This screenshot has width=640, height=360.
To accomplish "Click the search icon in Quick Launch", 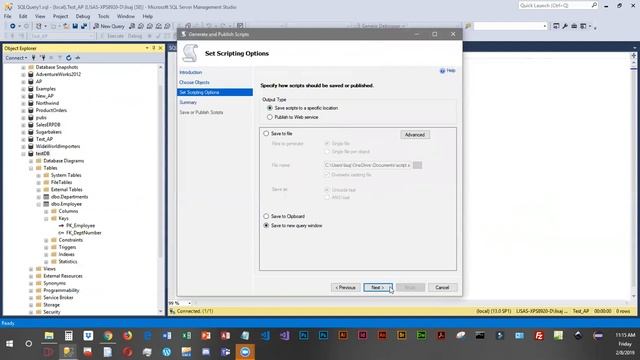I will pyautogui.click(x=594, y=5).
